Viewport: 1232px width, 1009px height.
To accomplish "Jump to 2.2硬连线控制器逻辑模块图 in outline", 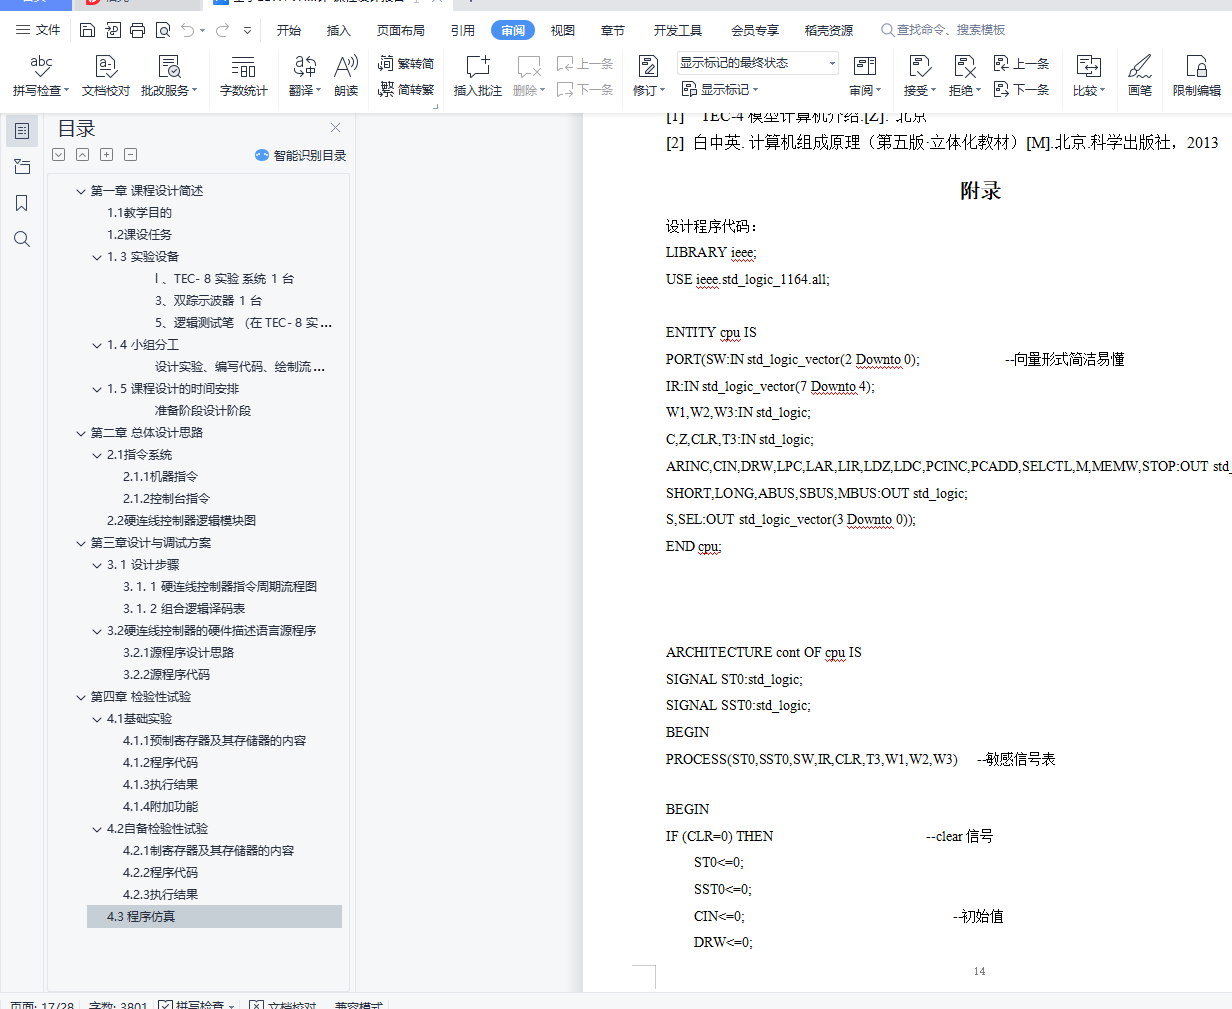I will point(181,521).
